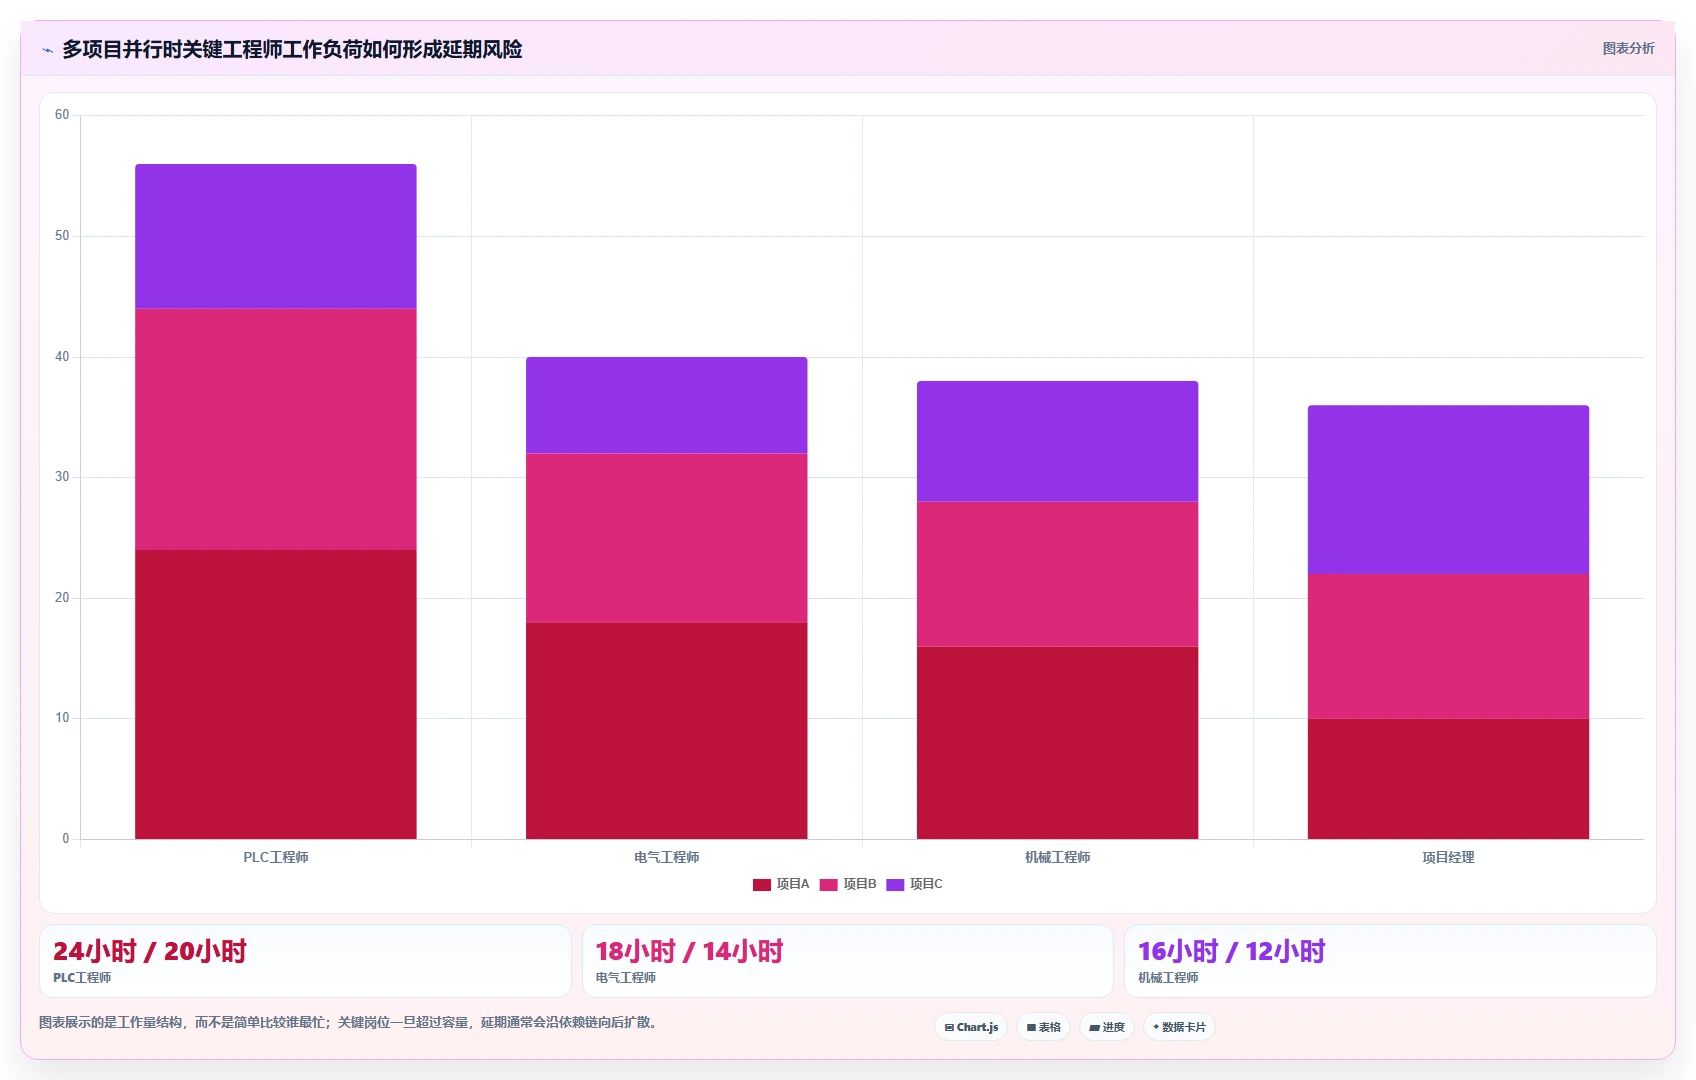This screenshot has height=1080, width=1696.
Task: Click 项目经理 项目C bar segment
Action: (1448, 489)
